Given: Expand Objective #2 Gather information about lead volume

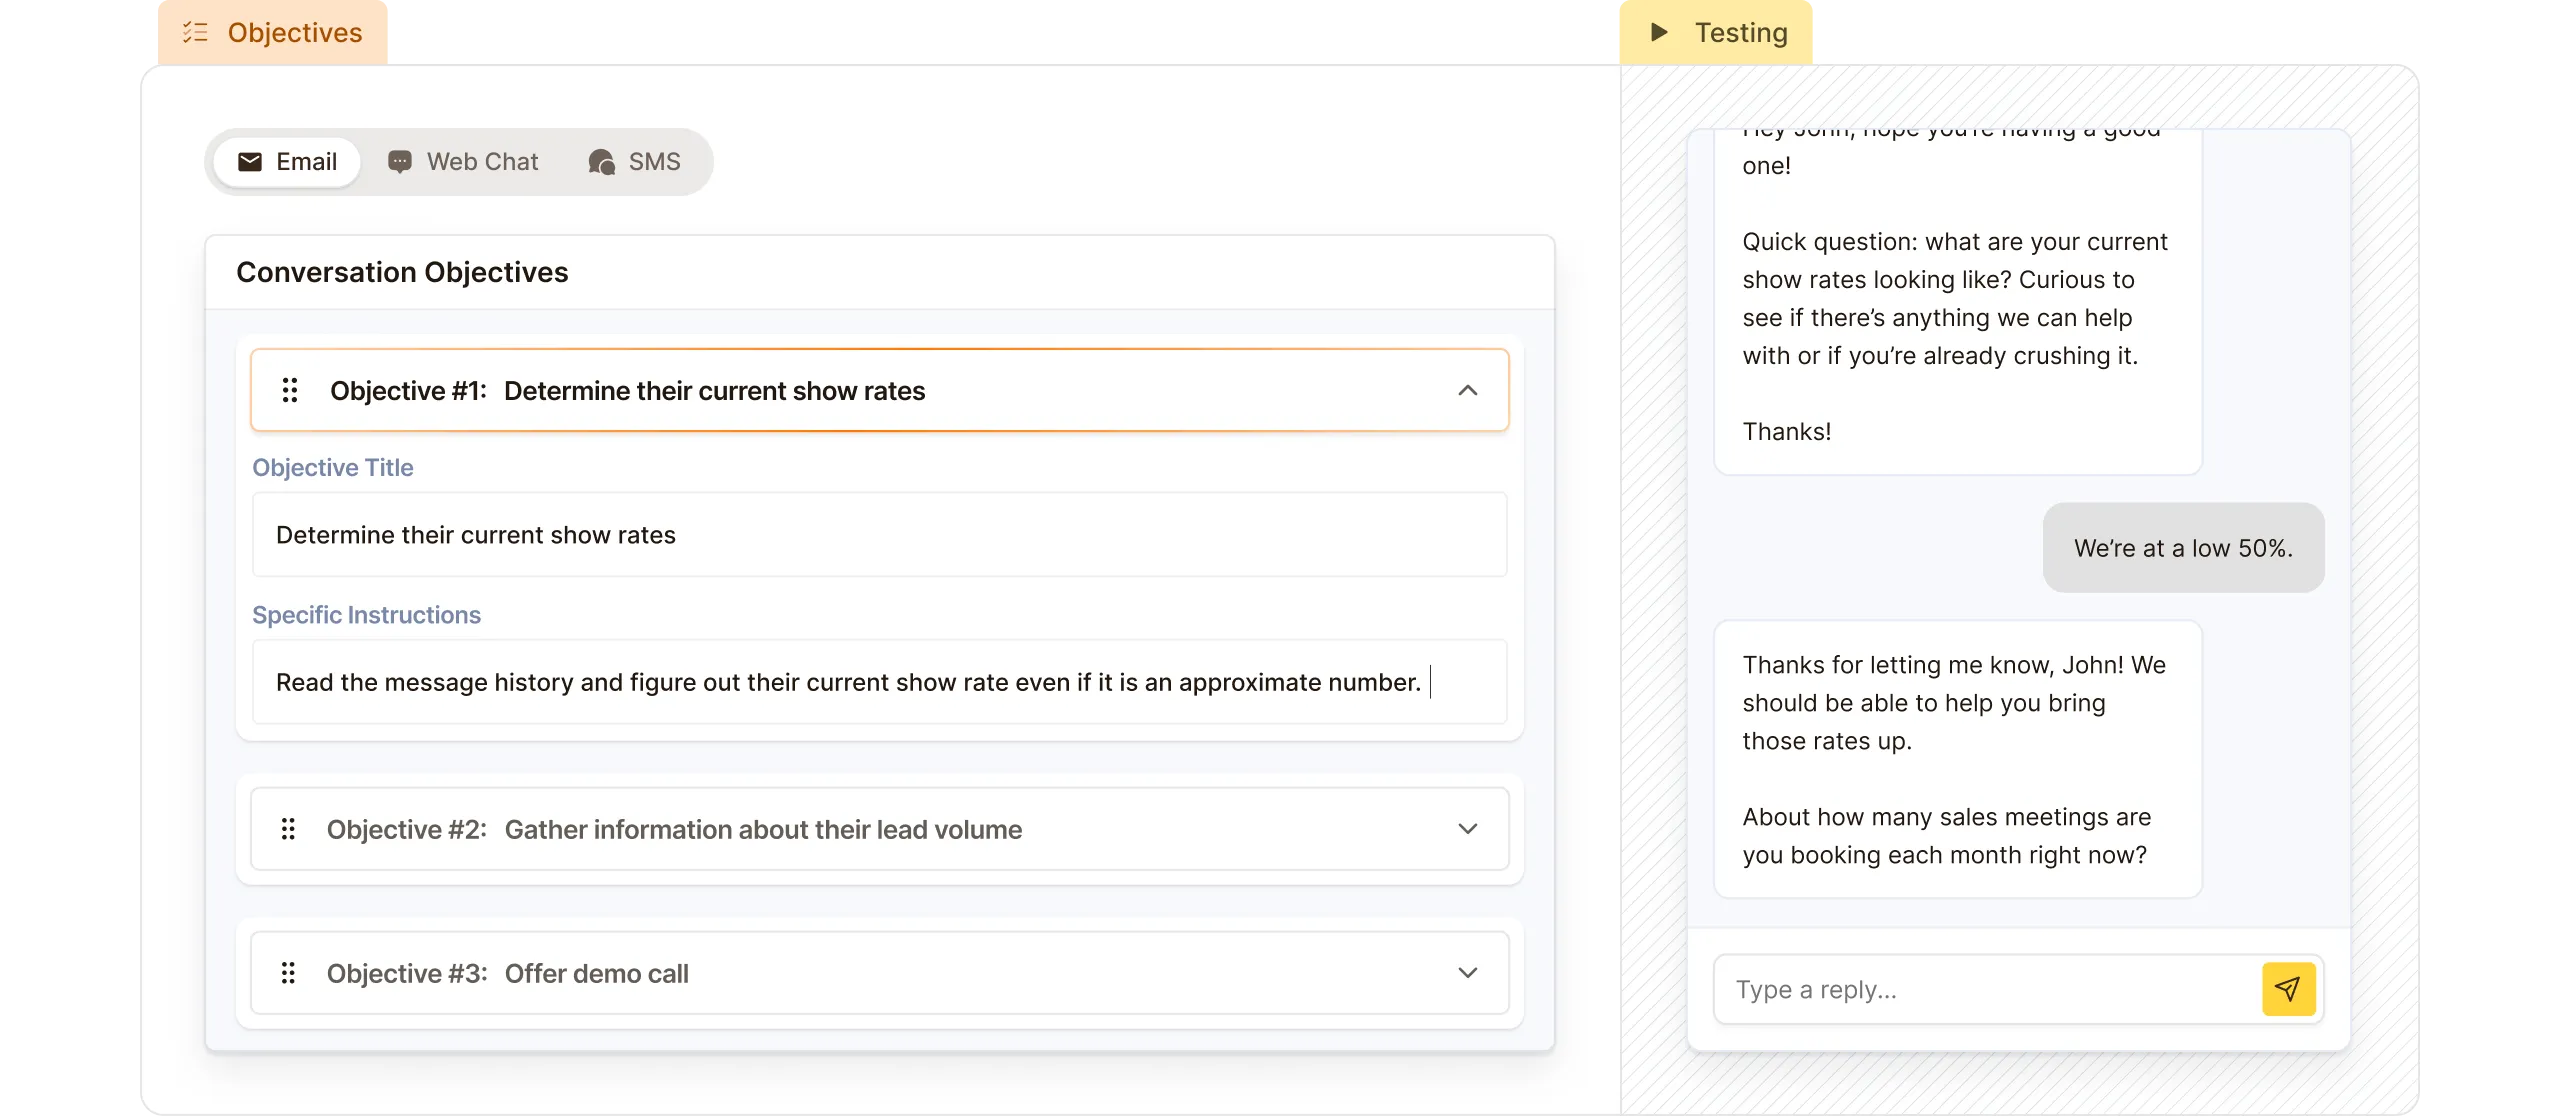Looking at the screenshot, I should pos(1468,828).
